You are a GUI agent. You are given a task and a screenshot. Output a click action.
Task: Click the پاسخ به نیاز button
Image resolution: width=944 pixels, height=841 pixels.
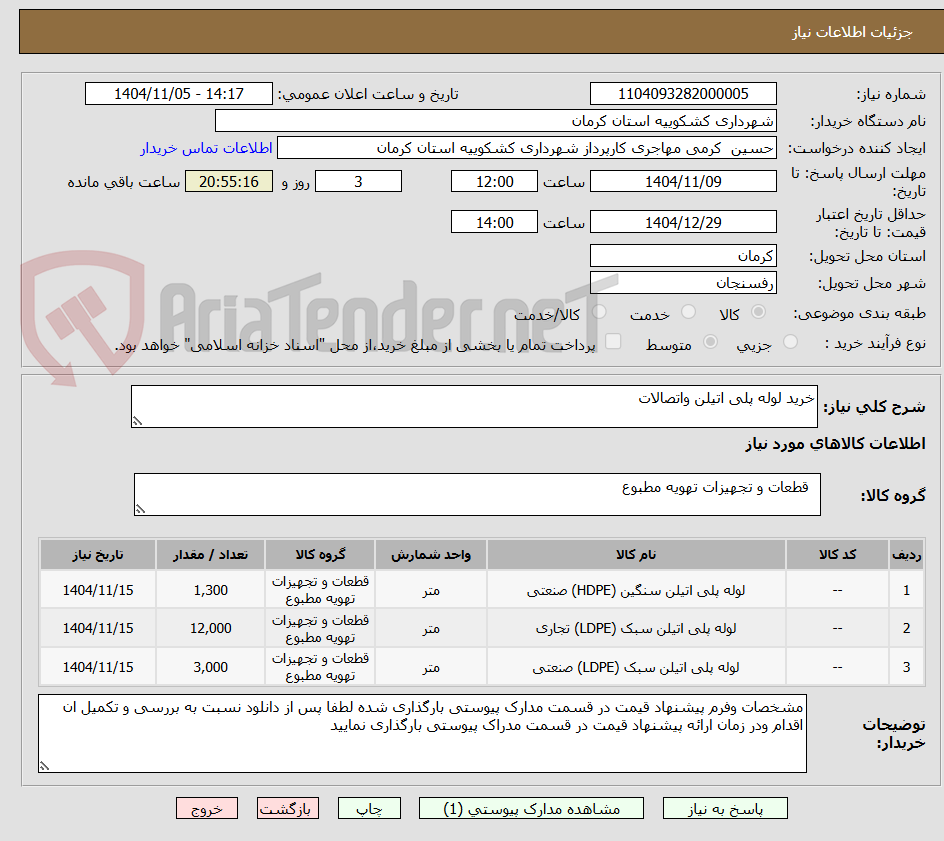(x=725, y=808)
